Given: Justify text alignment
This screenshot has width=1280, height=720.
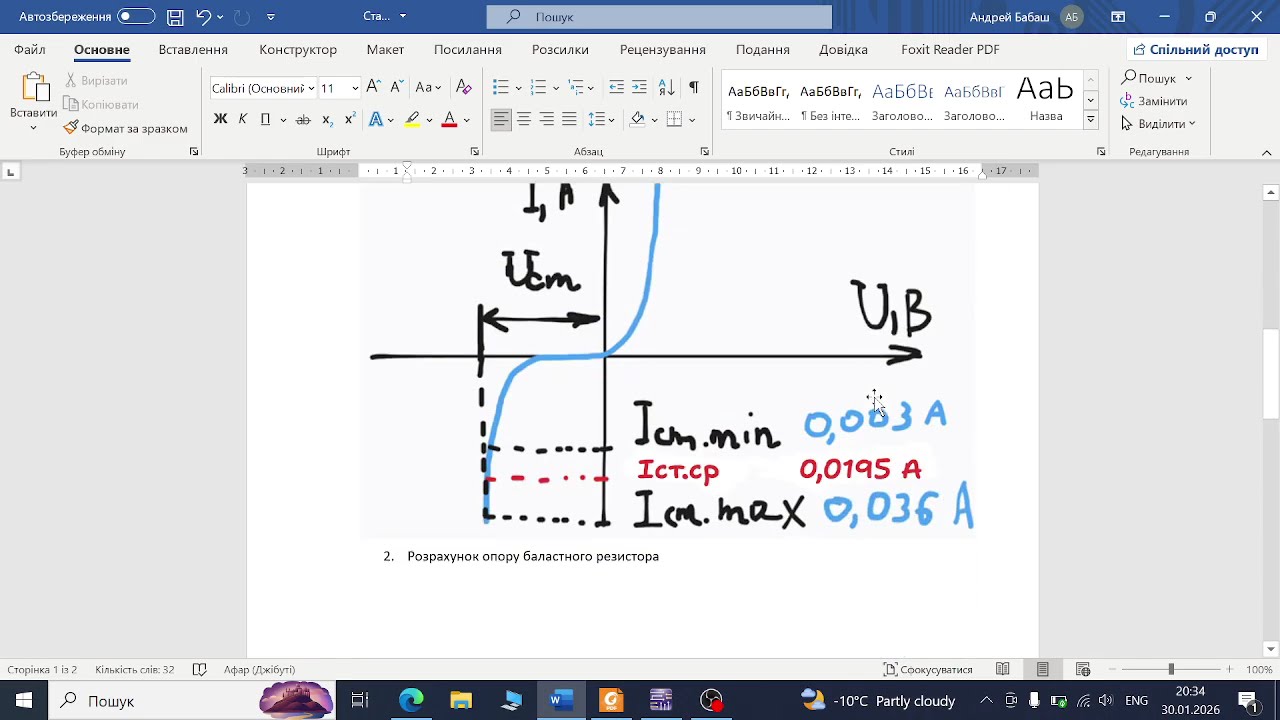Looking at the screenshot, I should [570, 119].
